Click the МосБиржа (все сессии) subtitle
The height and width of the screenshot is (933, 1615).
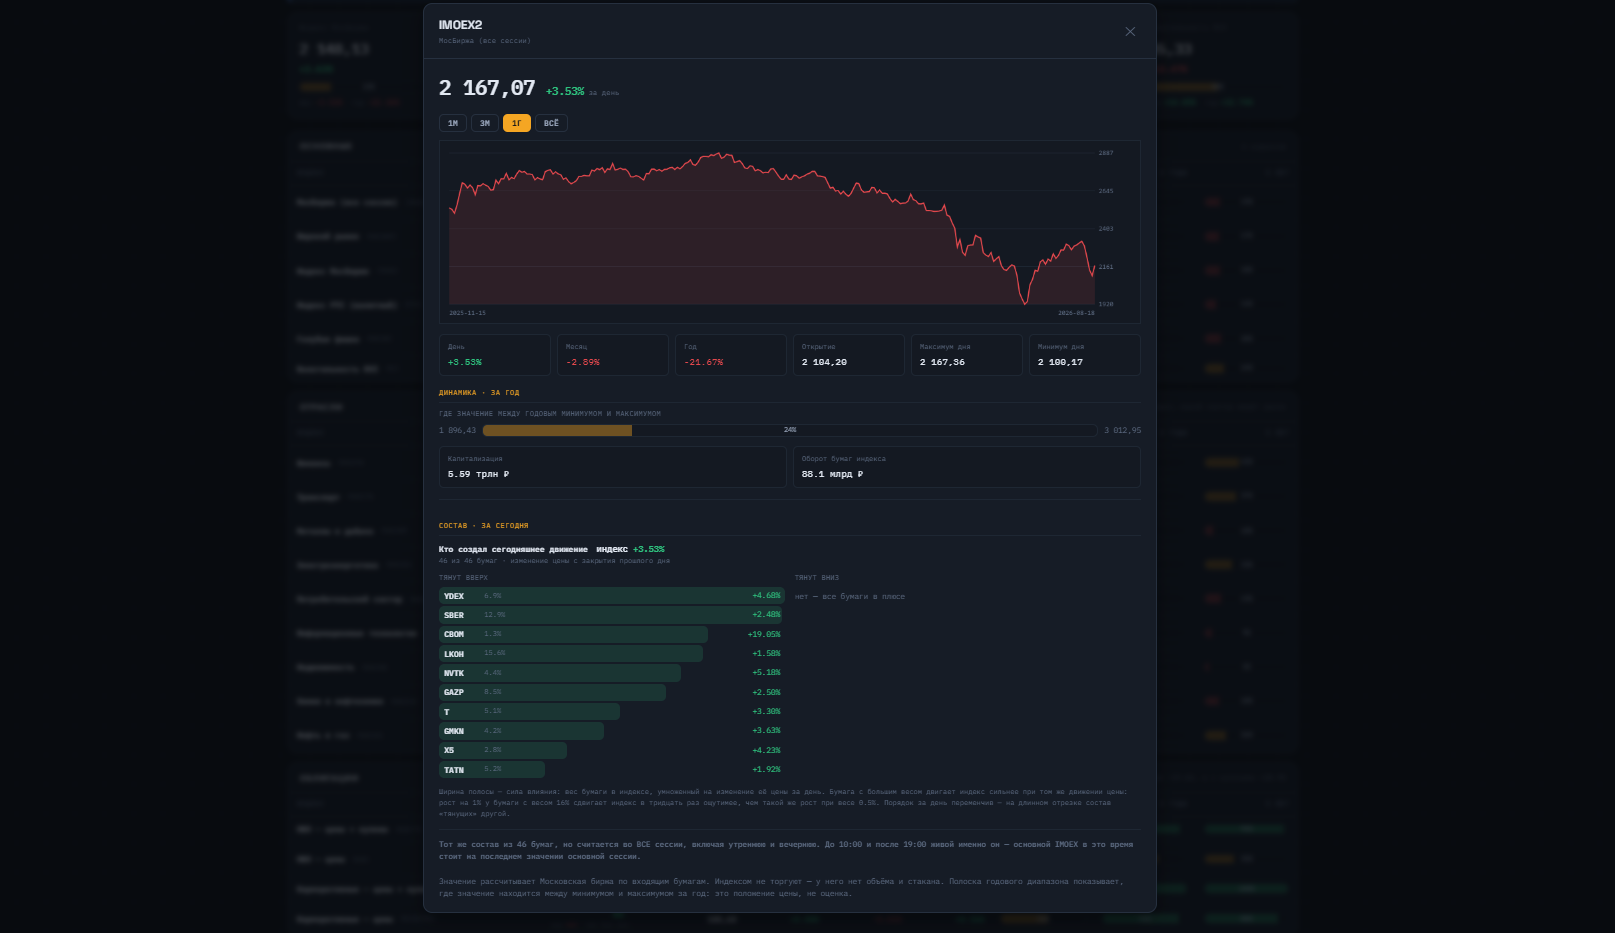[485, 41]
